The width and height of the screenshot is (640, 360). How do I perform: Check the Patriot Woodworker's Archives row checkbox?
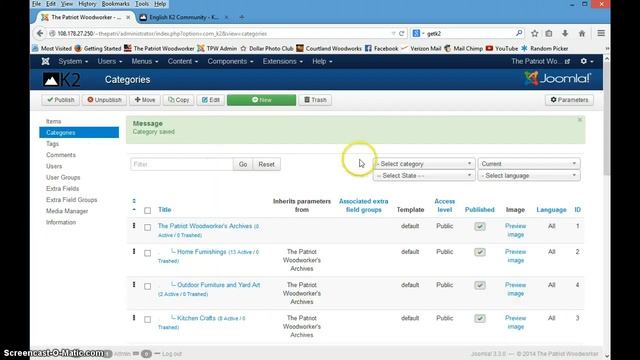click(x=147, y=227)
